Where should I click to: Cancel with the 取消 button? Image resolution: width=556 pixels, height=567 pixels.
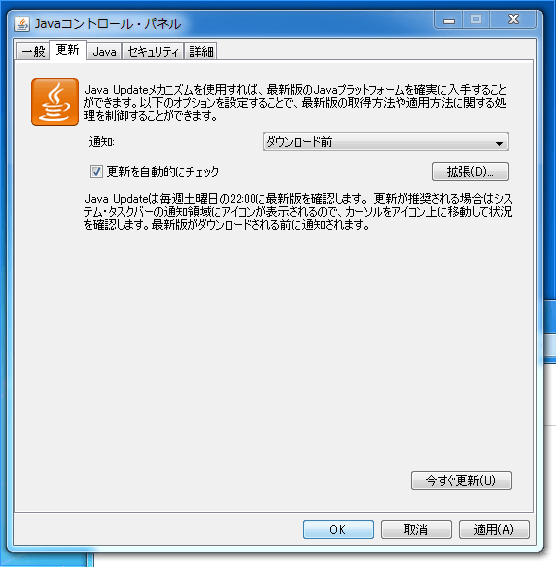click(416, 530)
